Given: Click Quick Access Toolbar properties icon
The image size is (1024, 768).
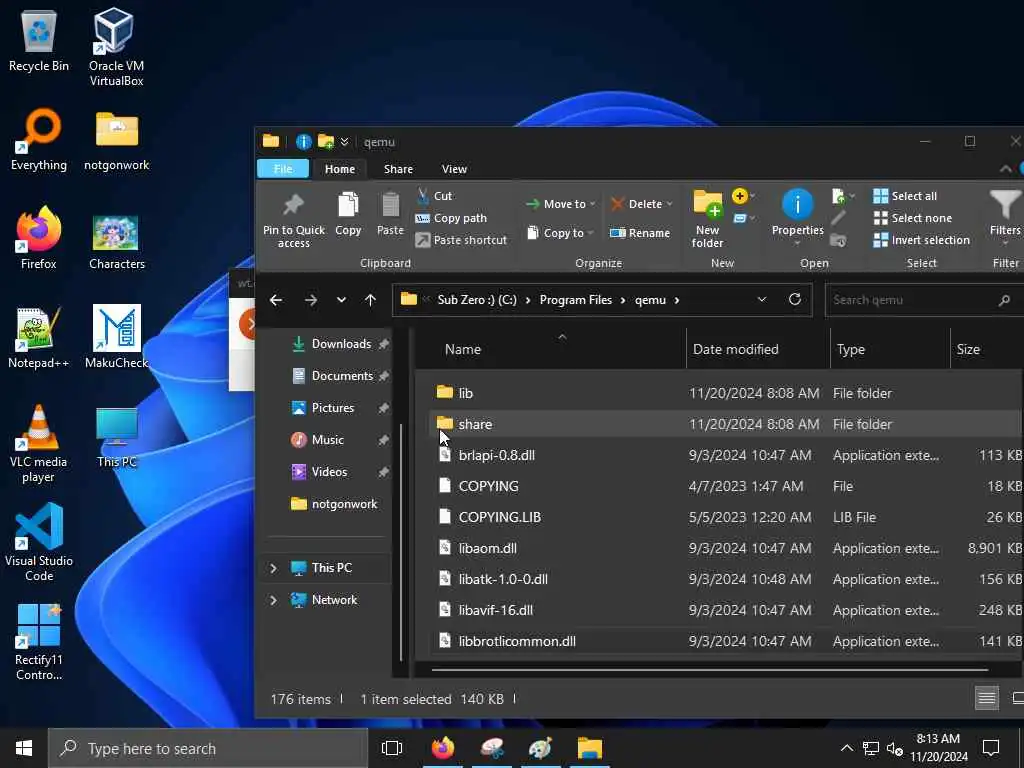Looking at the screenshot, I should coord(303,142).
